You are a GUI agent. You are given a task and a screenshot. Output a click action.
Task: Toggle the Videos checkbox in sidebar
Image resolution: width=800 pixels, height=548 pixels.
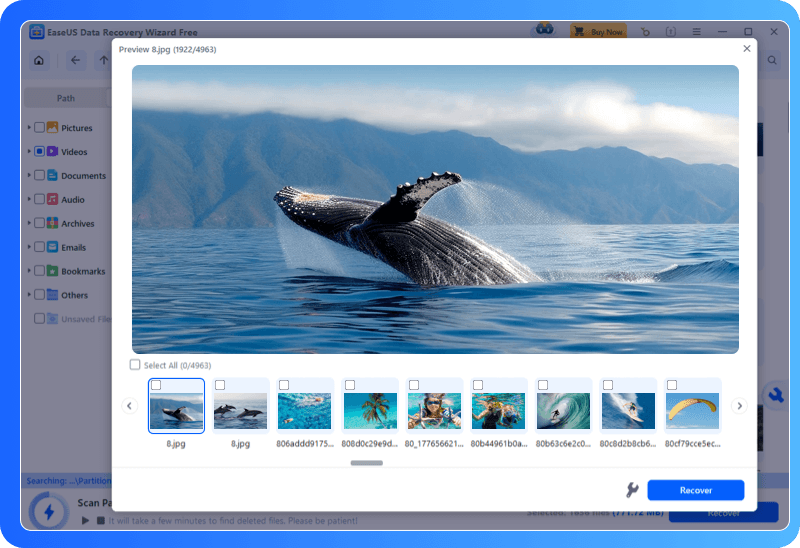39,152
